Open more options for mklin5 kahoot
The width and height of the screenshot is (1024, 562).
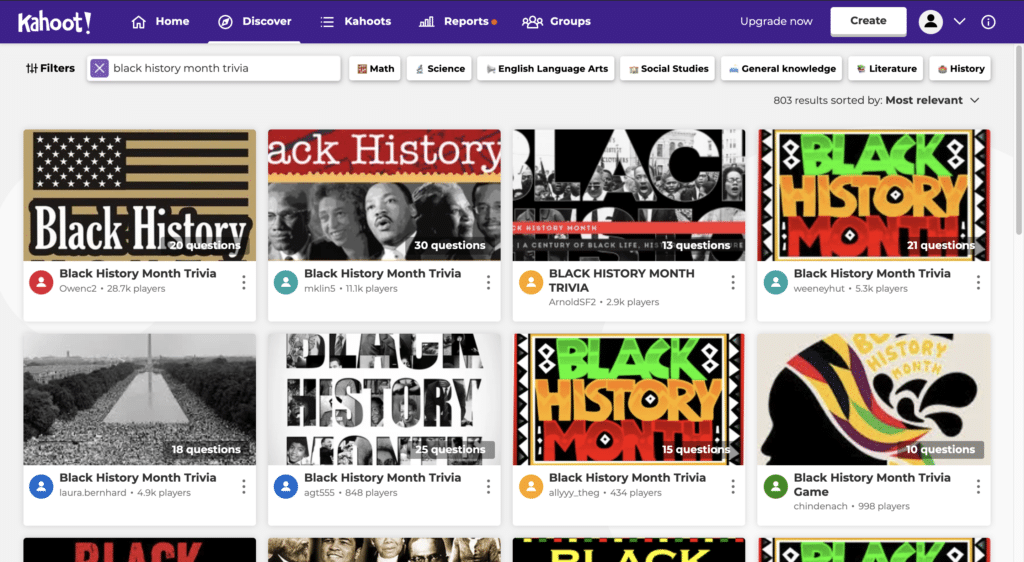coord(488,282)
